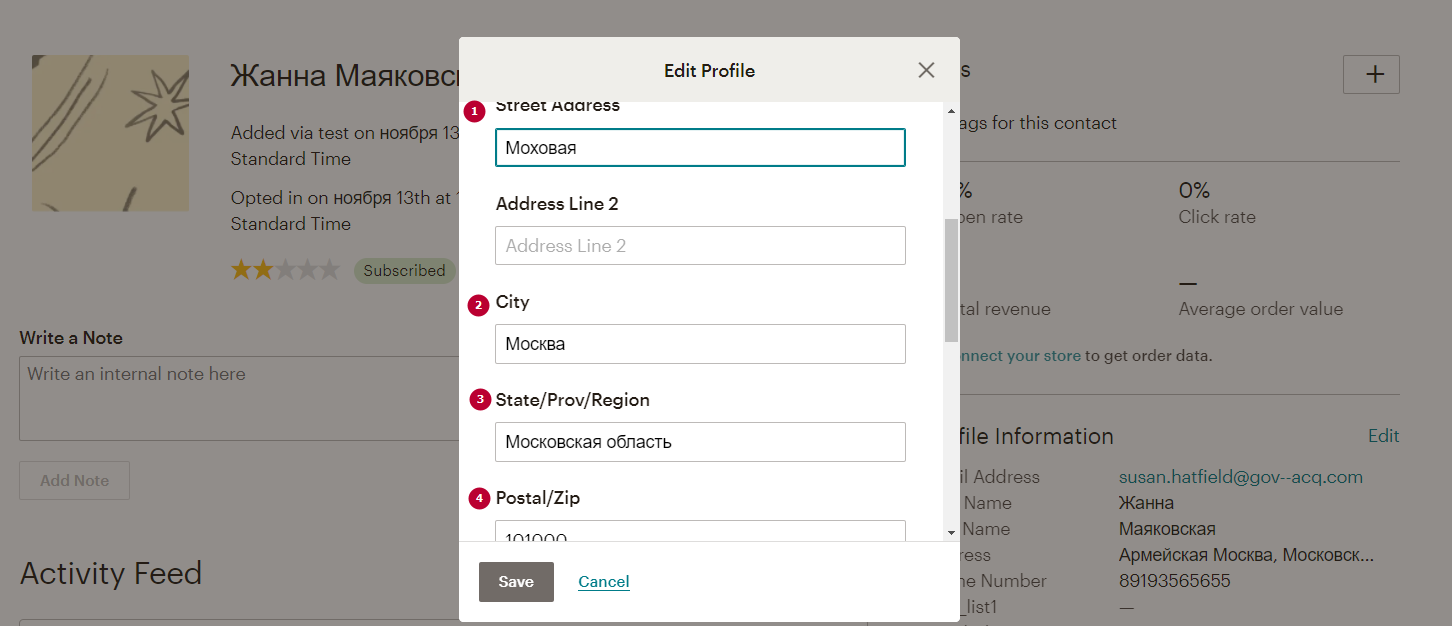Screen dimensions: 1452x626
Task: Click the State/Prov/Region field
Action: pyautogui.click(x=700, y=441)
